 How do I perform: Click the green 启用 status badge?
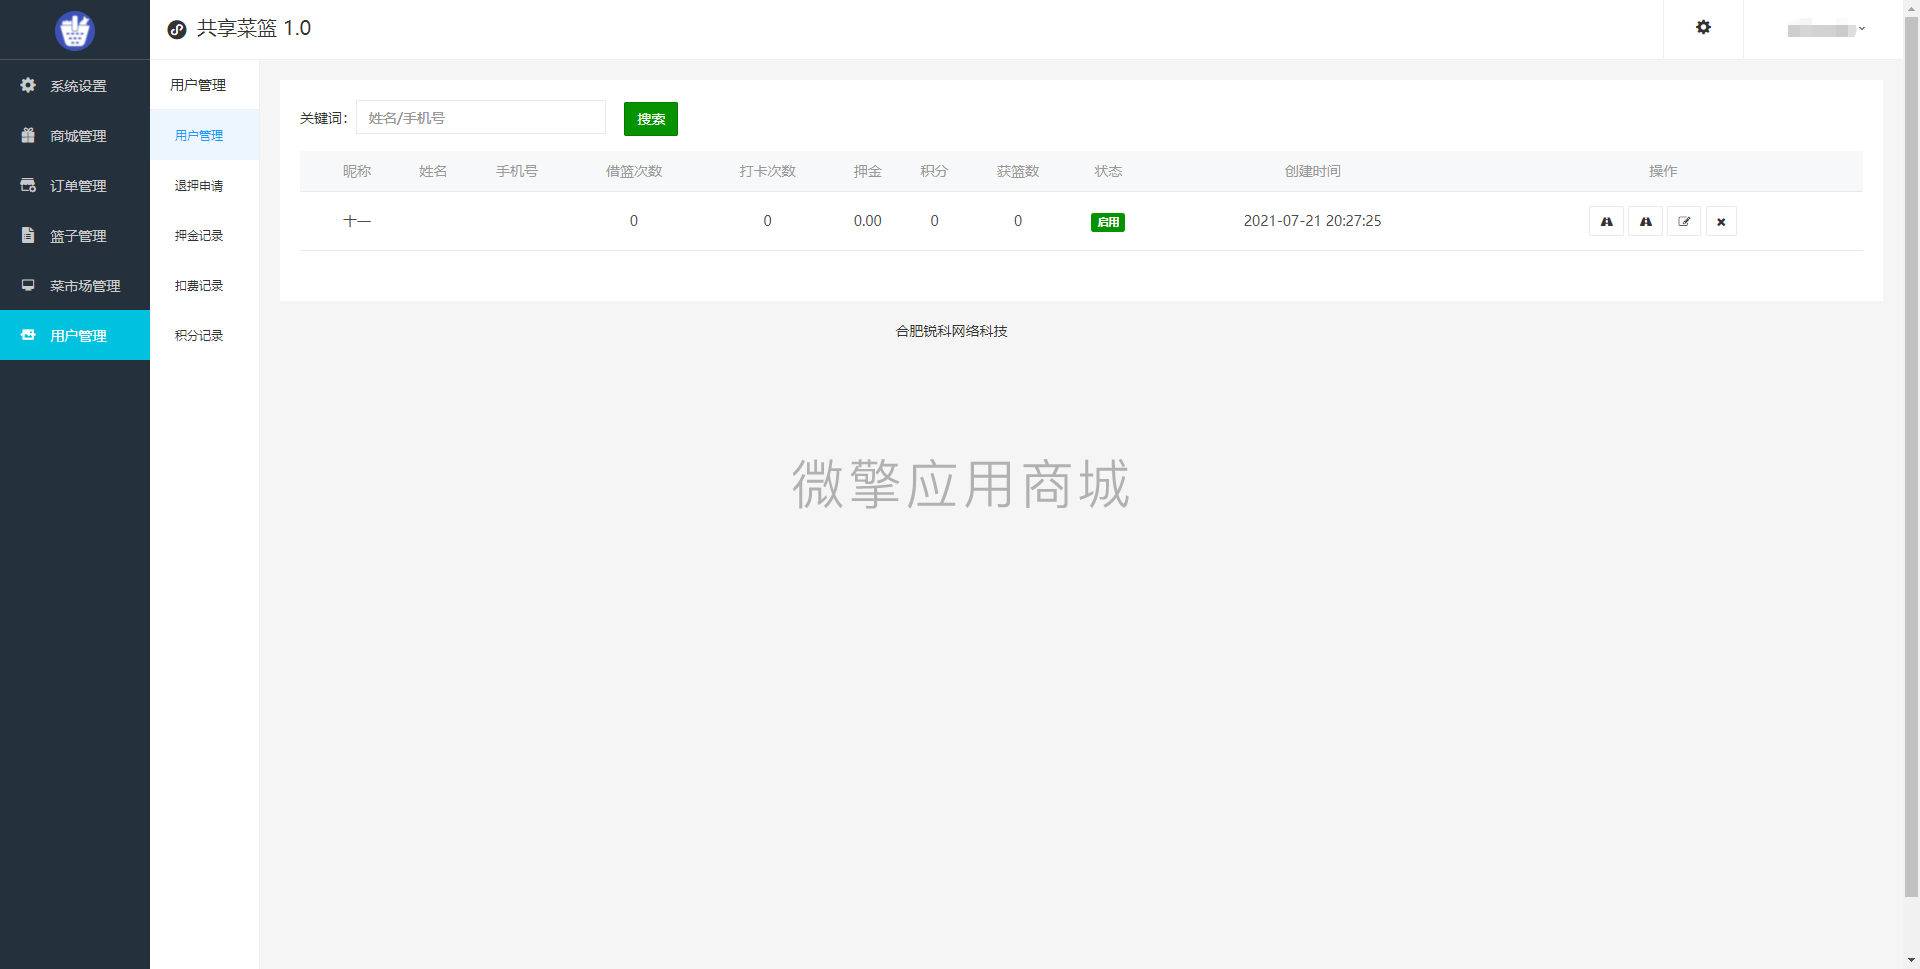(x=1108, y=222)
